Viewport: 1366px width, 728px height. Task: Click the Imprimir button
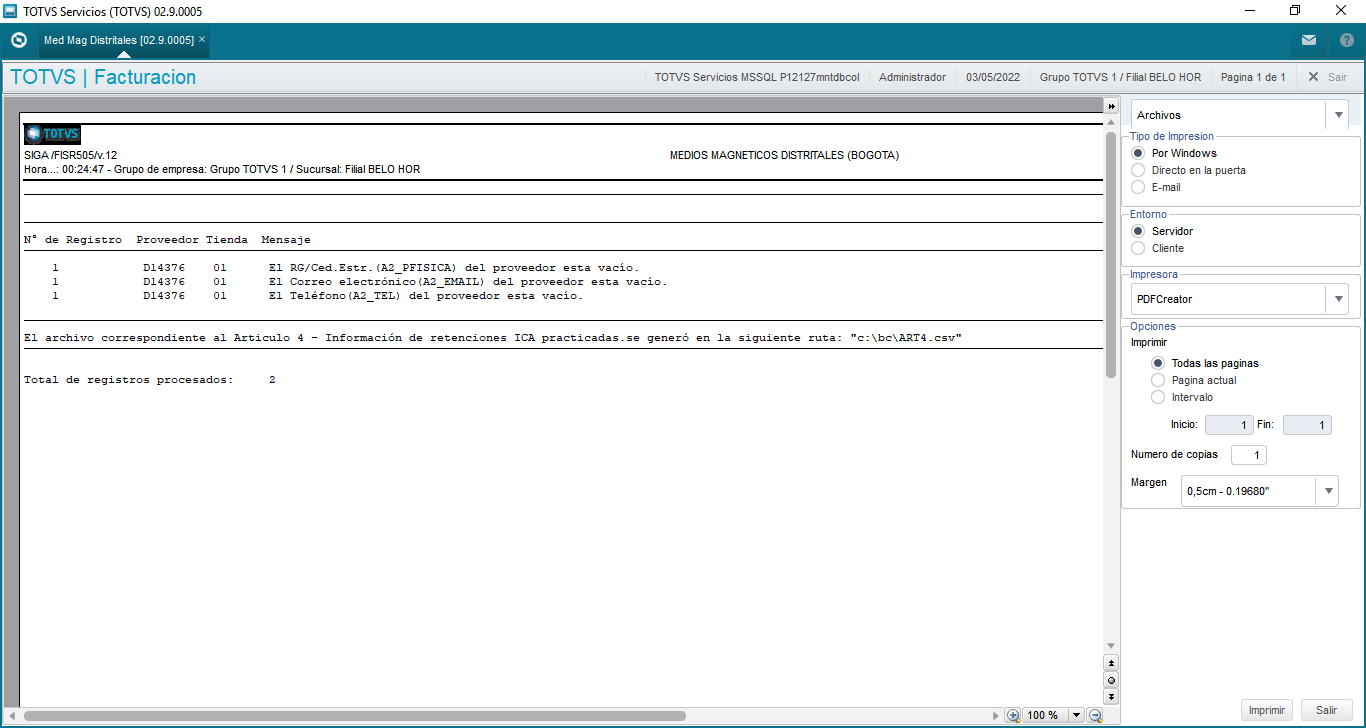tap(1267, 710)
